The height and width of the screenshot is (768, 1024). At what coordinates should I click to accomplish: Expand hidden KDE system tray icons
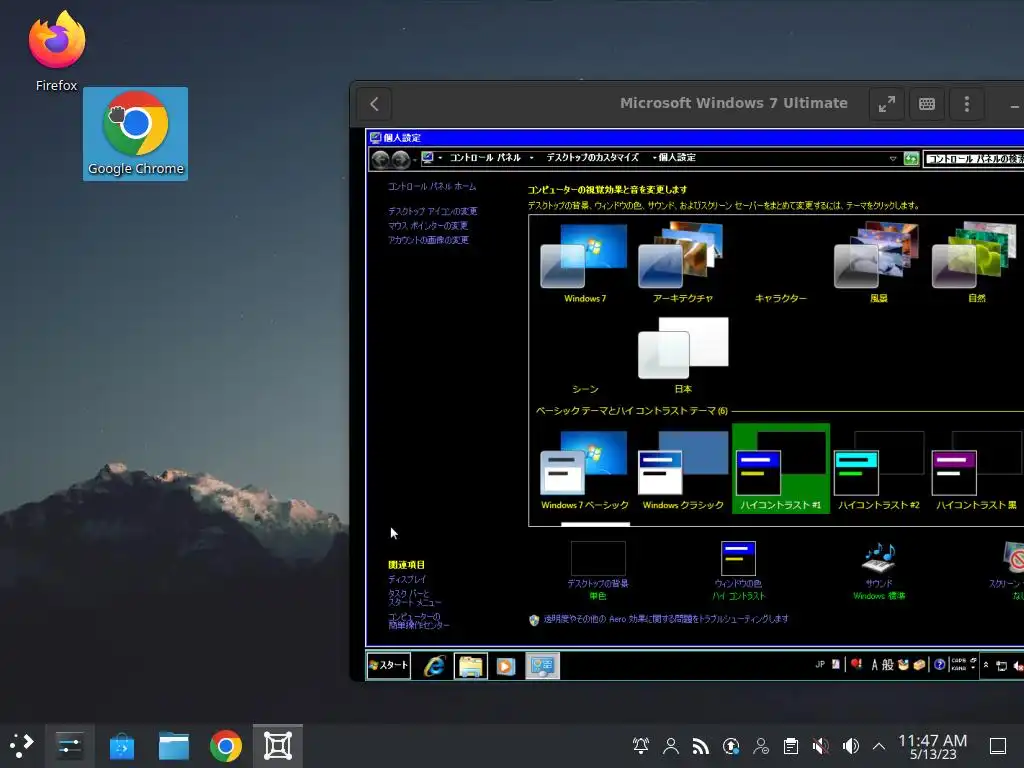(x=879, y=746)
